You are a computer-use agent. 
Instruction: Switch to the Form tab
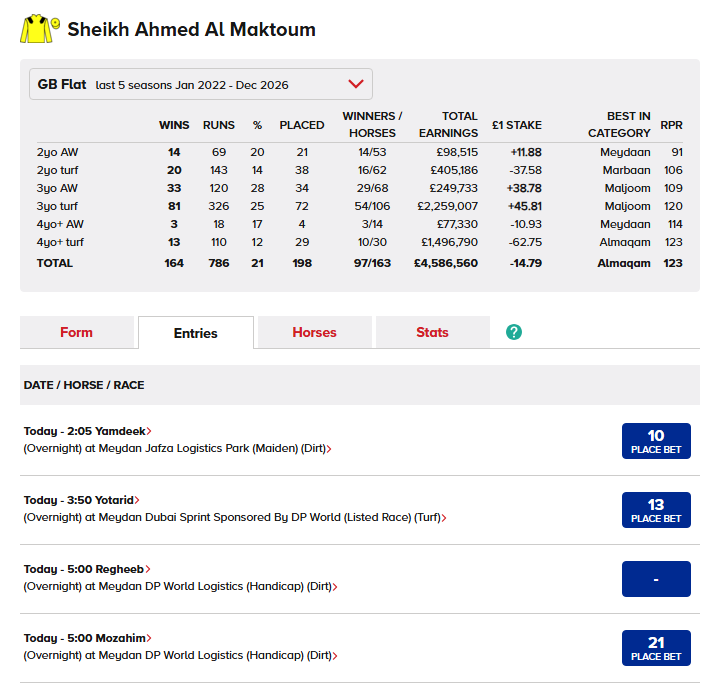coord(76,332)
